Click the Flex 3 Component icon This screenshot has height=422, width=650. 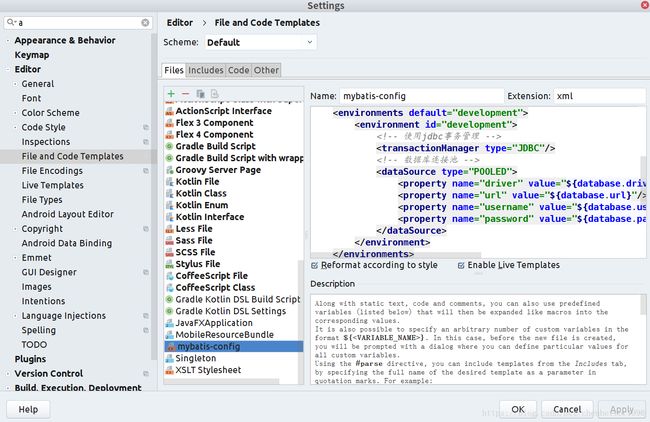170,123
